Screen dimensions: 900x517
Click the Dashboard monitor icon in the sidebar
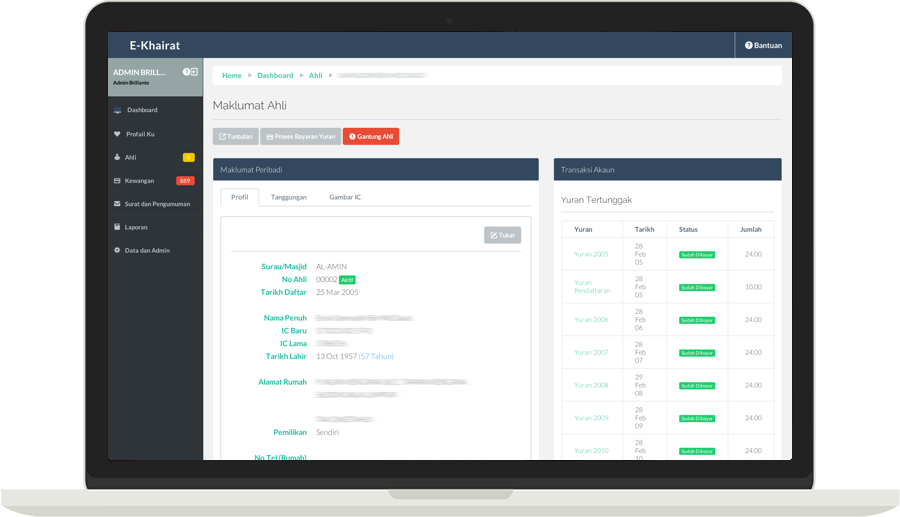coord(117,110)
